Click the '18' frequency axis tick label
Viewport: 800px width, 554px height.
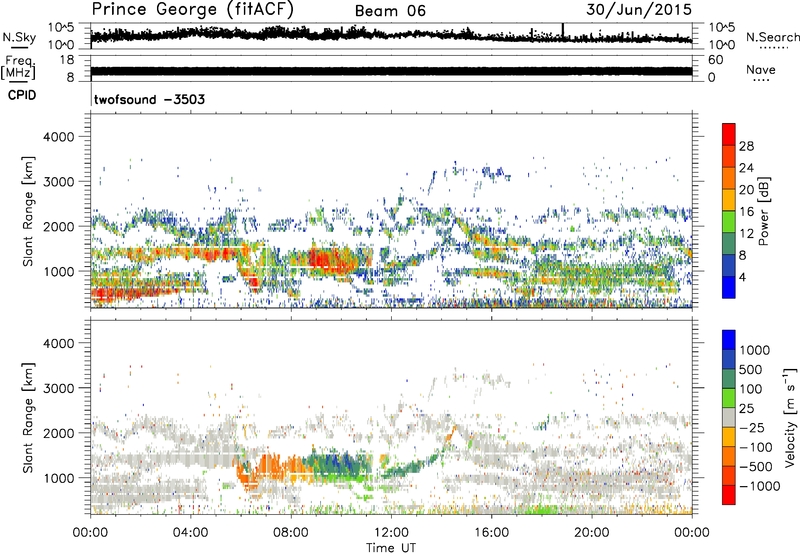coord(67,60)
